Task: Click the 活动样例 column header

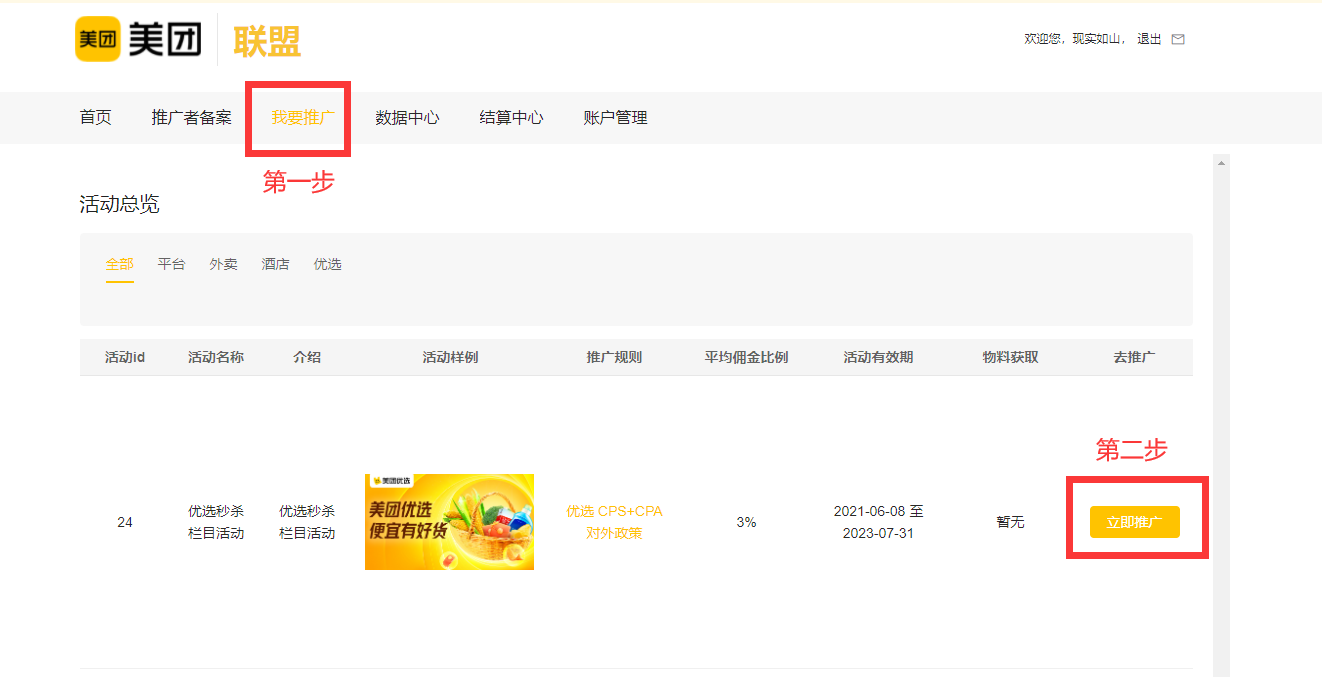Action: [450, 357]
